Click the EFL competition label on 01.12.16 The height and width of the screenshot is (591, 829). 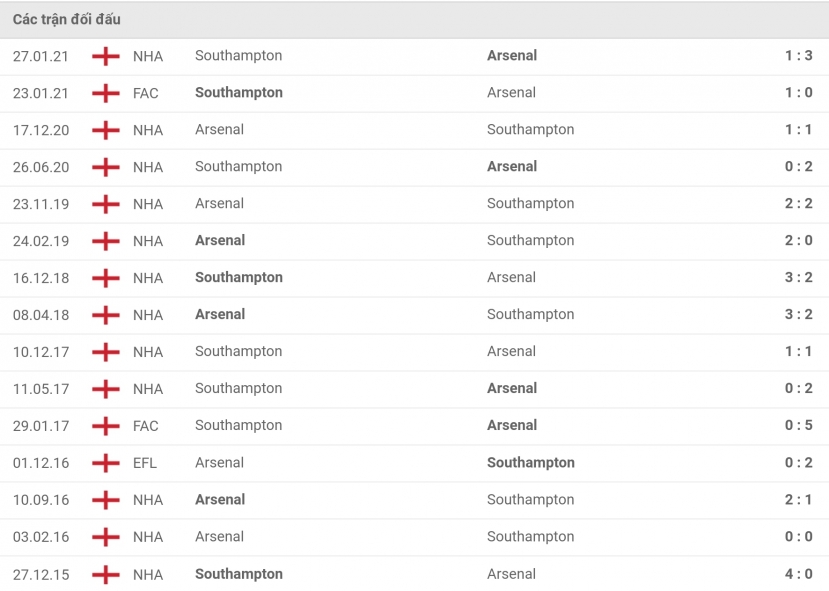pos(145,463)
